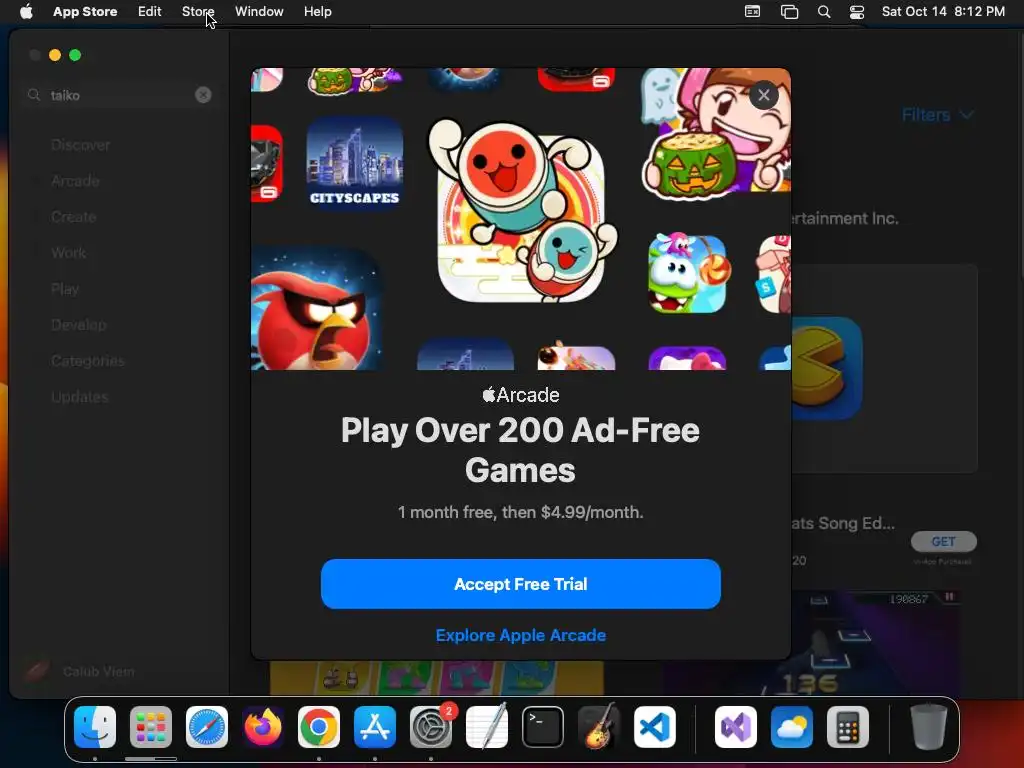Click the date and time in menu bar
The image size is (1024, 768).
pos(943,12)
